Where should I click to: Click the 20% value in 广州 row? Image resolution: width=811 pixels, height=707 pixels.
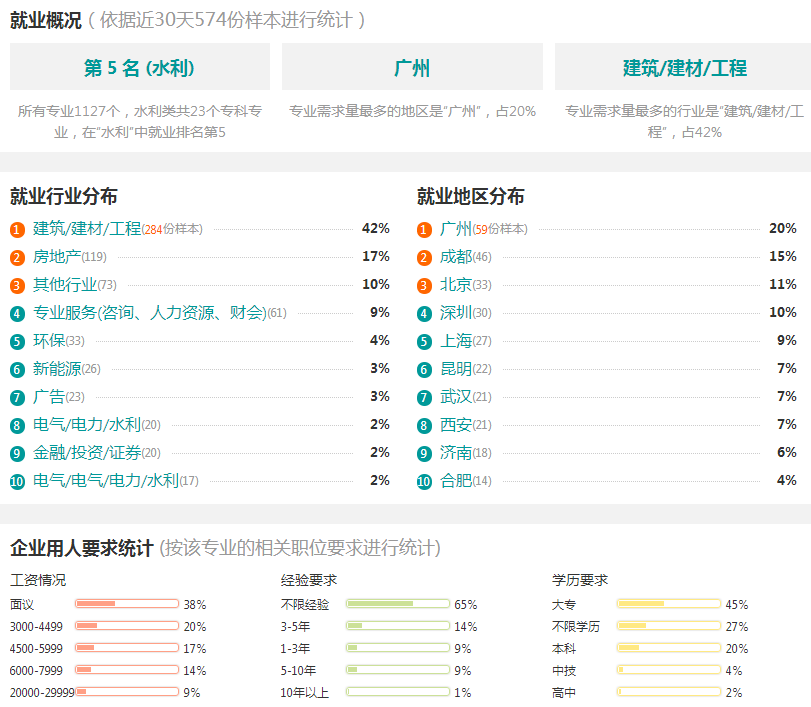tap(783, 228)
